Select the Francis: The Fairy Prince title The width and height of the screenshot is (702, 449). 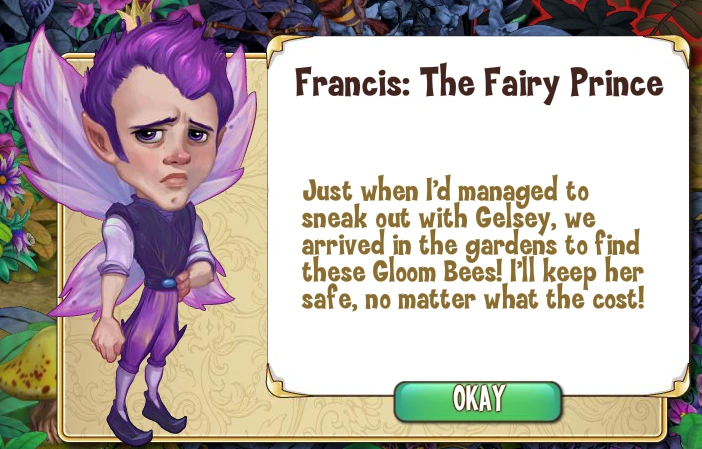pos(479,84)
